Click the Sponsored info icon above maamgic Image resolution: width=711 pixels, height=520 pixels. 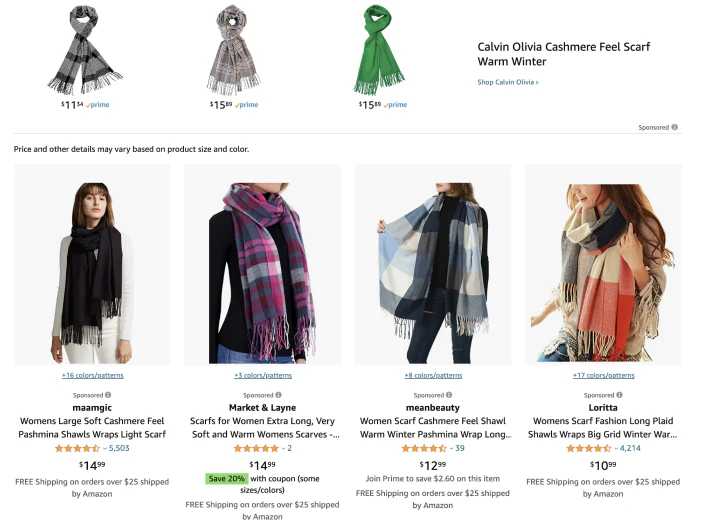(x=108, y=395)
